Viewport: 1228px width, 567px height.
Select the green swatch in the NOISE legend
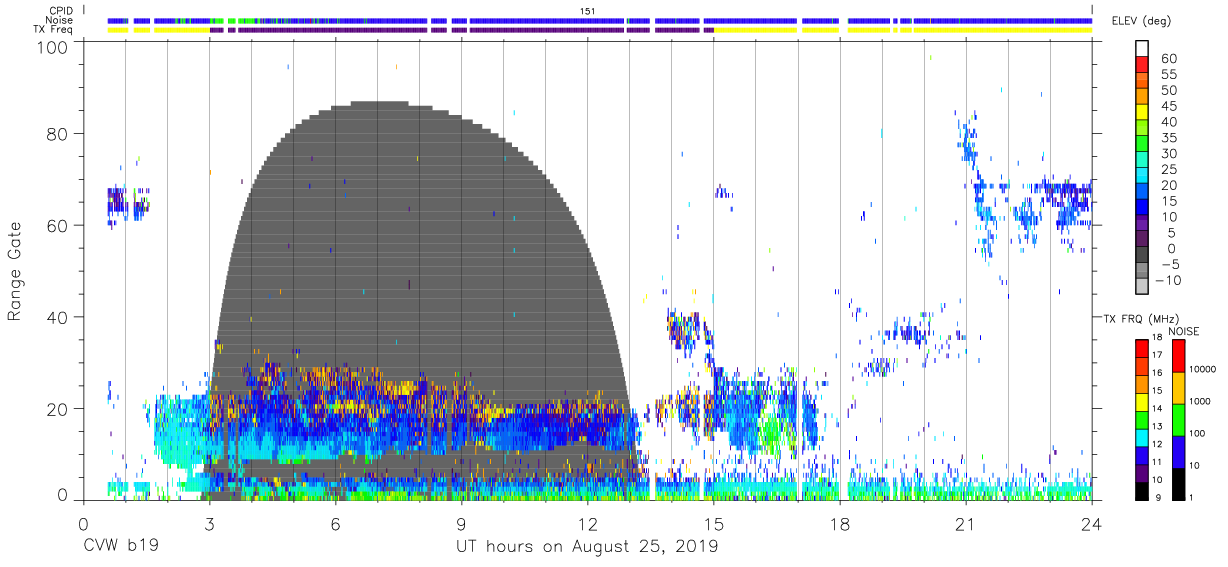tap(1177, 419)
